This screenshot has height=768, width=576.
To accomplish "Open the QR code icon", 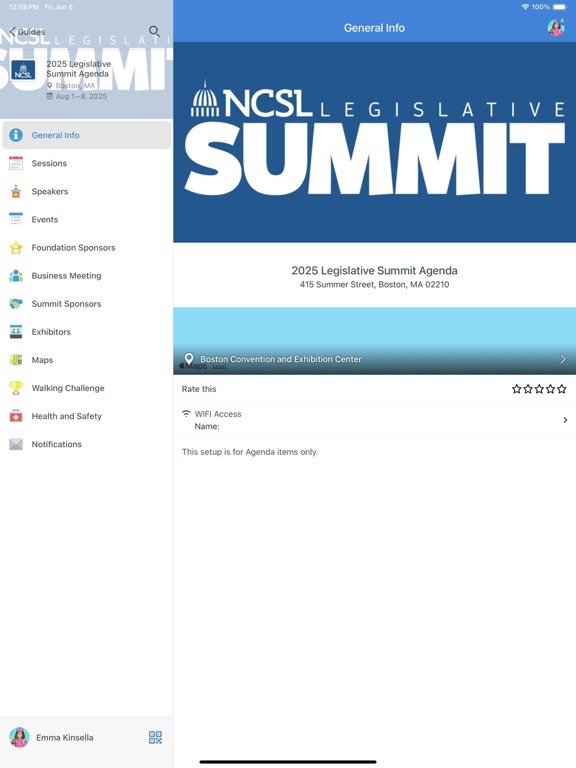I will click(155, 737).
